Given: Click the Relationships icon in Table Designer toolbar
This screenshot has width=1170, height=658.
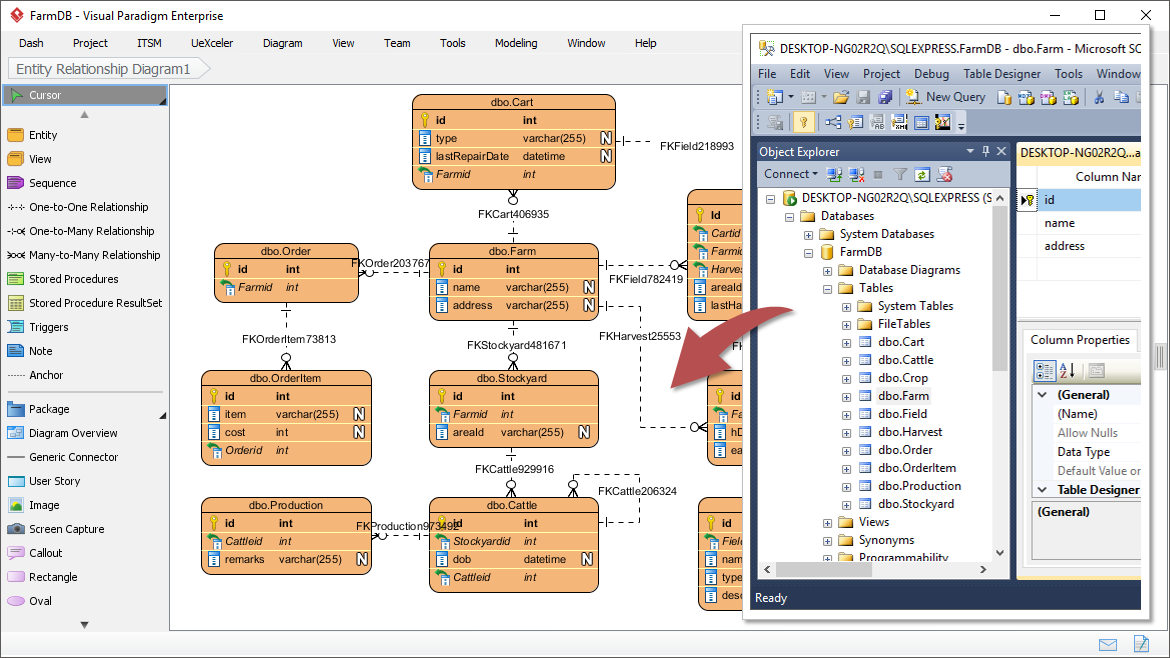Looking at the screenshot, I should [833, 122].
